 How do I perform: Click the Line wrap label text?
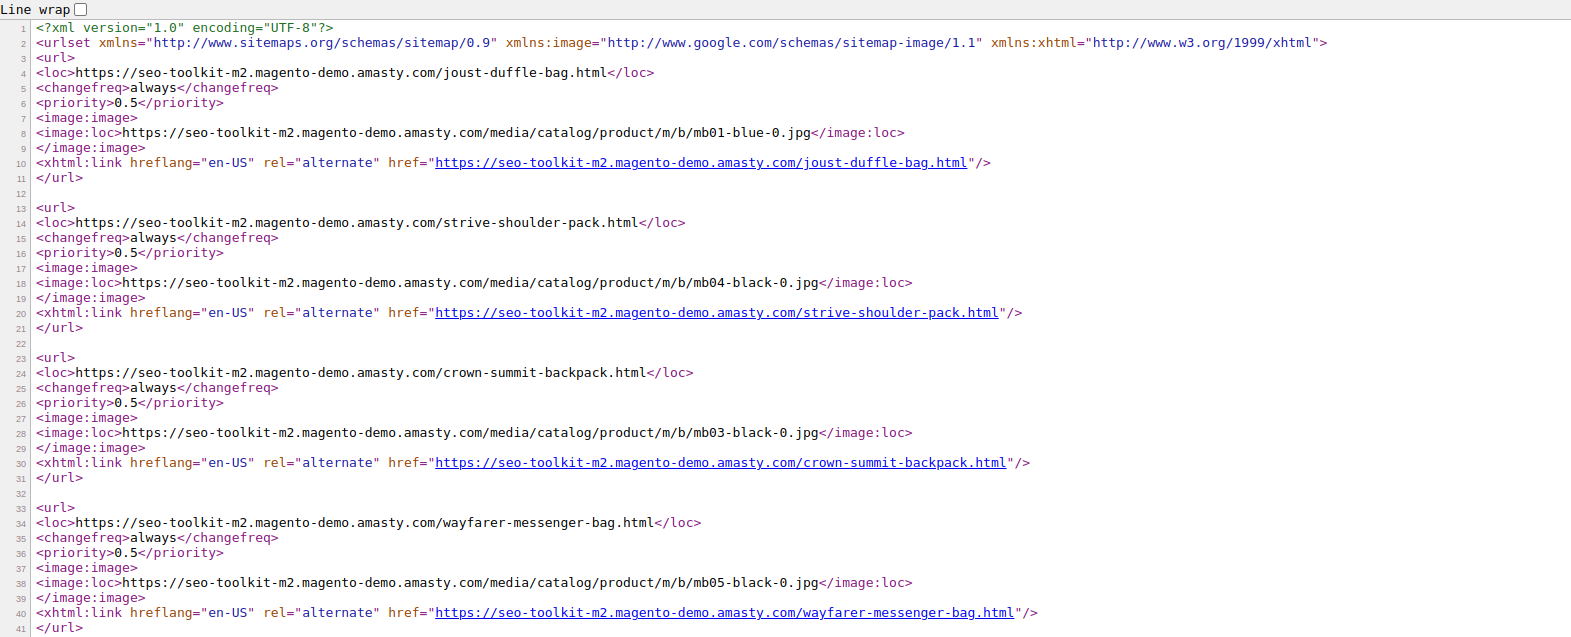pyautogui.click(x=35, y=9)
